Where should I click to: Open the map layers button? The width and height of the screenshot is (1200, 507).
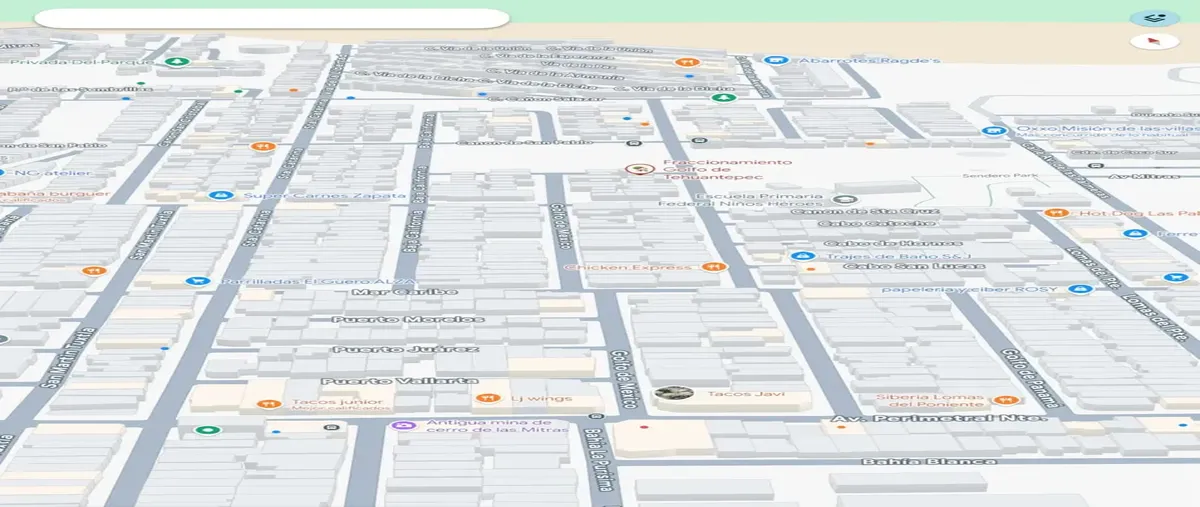(x=1154, y=18)
